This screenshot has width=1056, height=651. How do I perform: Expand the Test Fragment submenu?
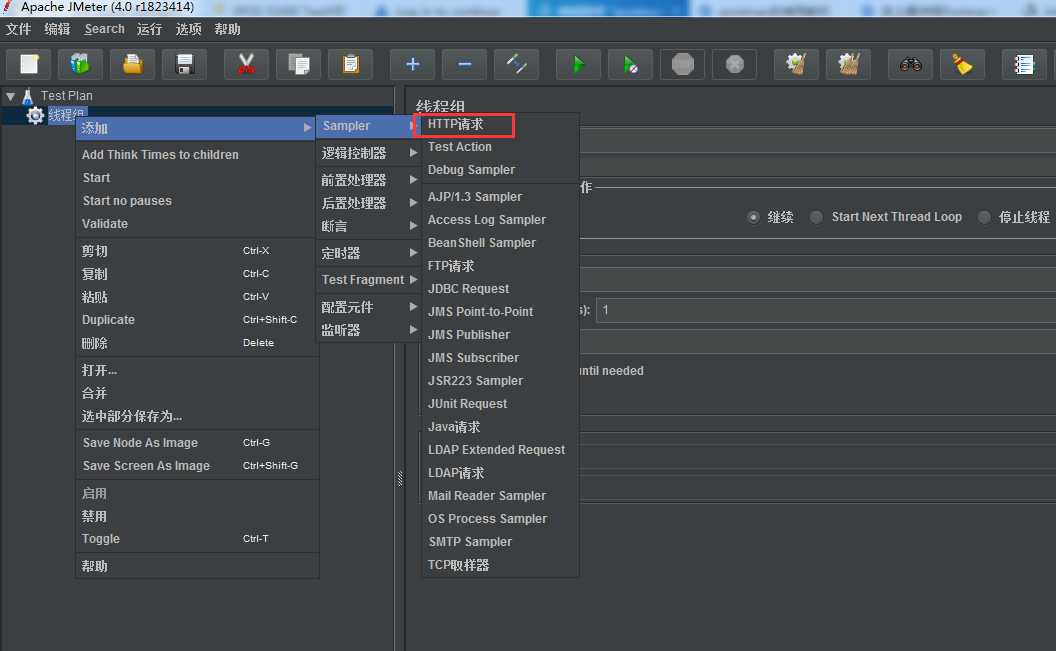[368, 279]
